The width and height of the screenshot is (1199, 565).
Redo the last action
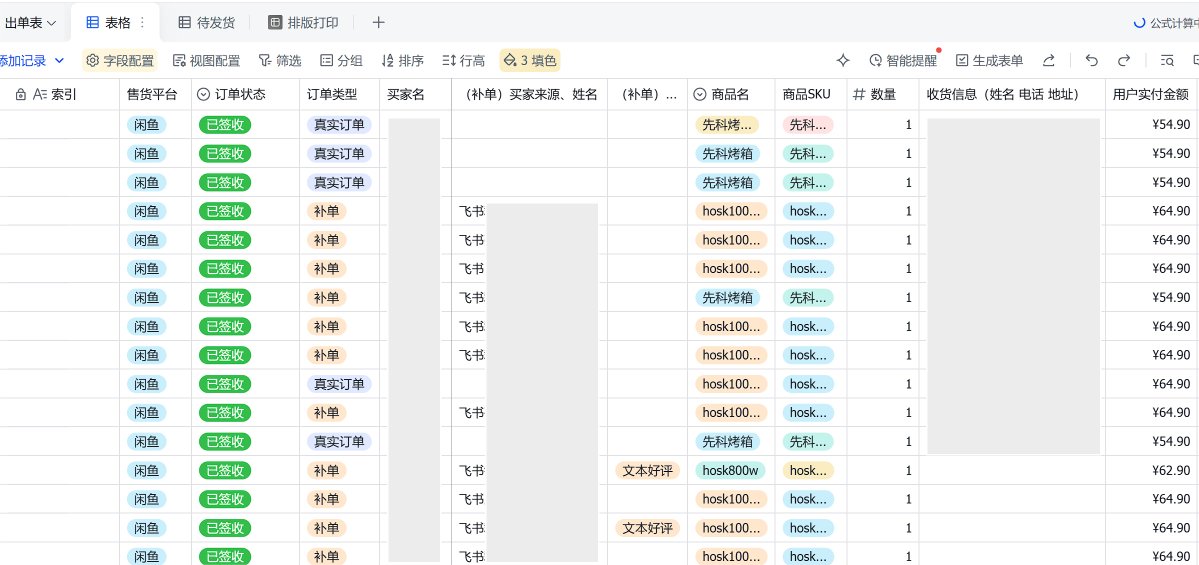[1124, 60]
